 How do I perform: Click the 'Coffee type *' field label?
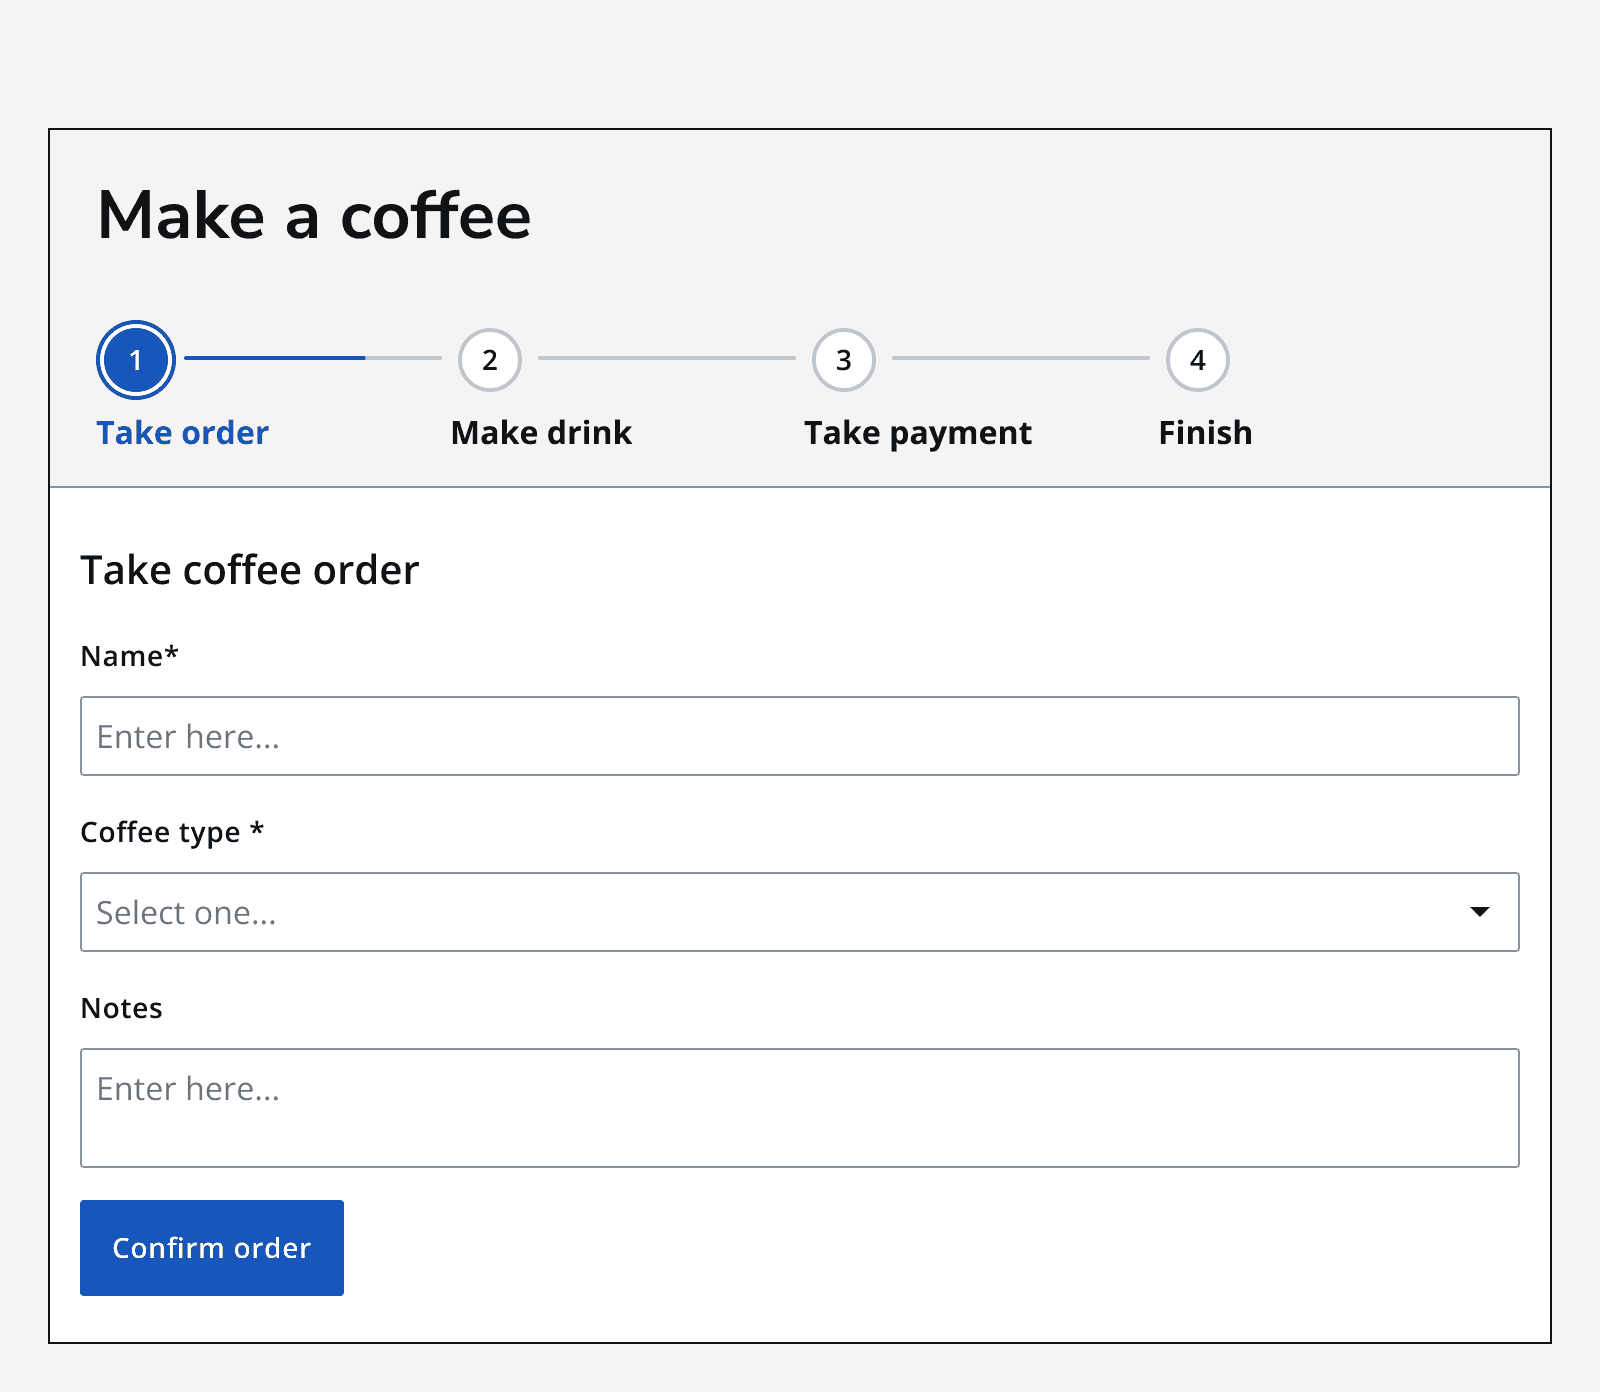171,832
